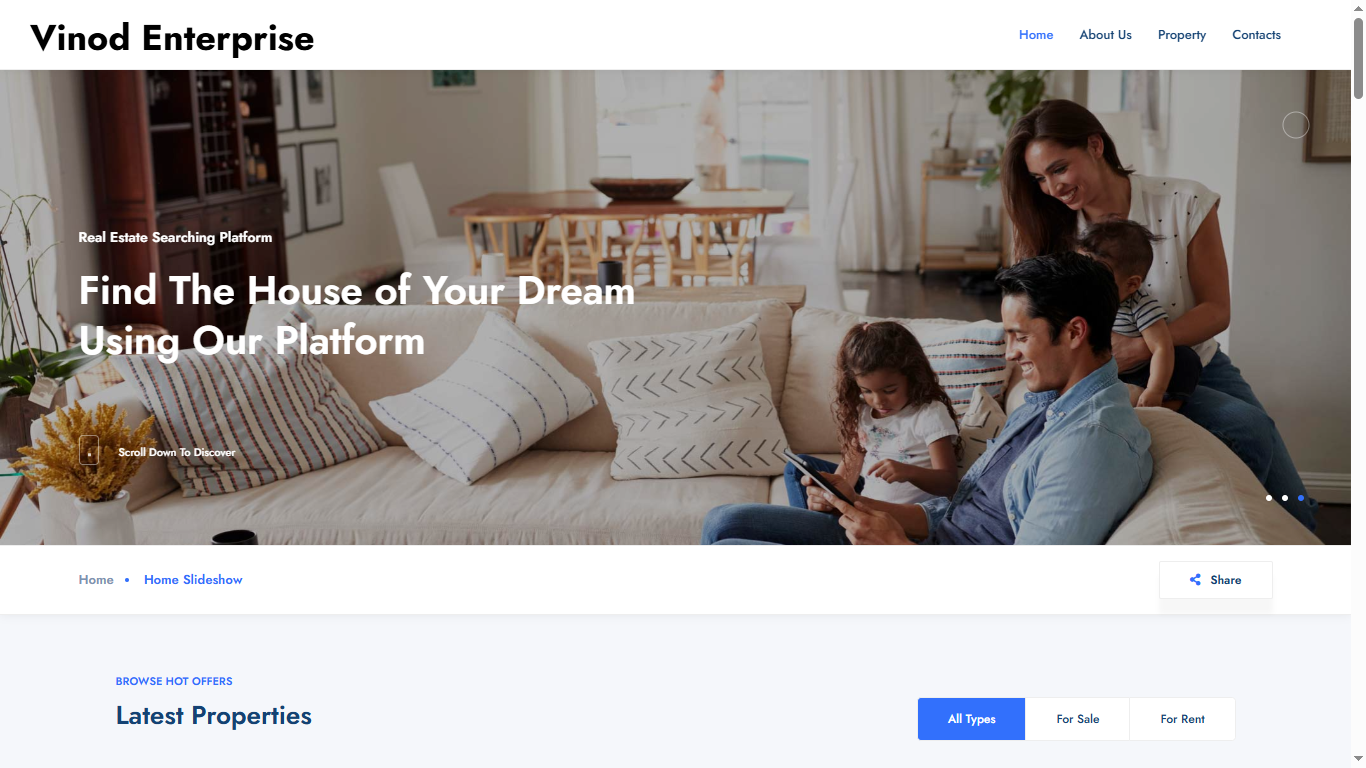Screen dimensions: 1366x768
Task: Click the mouse scroll icon in hero
Action: point(89,450)
